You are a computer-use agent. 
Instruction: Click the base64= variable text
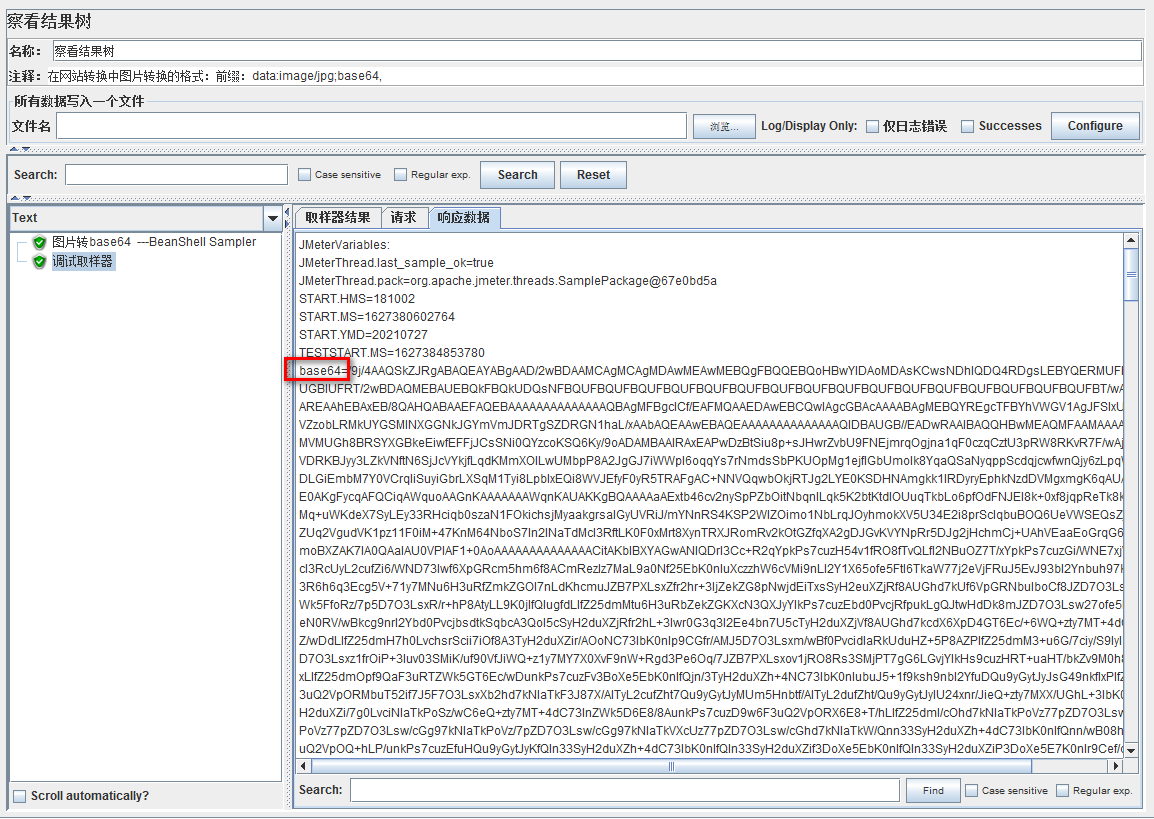[x=324, y=370]
